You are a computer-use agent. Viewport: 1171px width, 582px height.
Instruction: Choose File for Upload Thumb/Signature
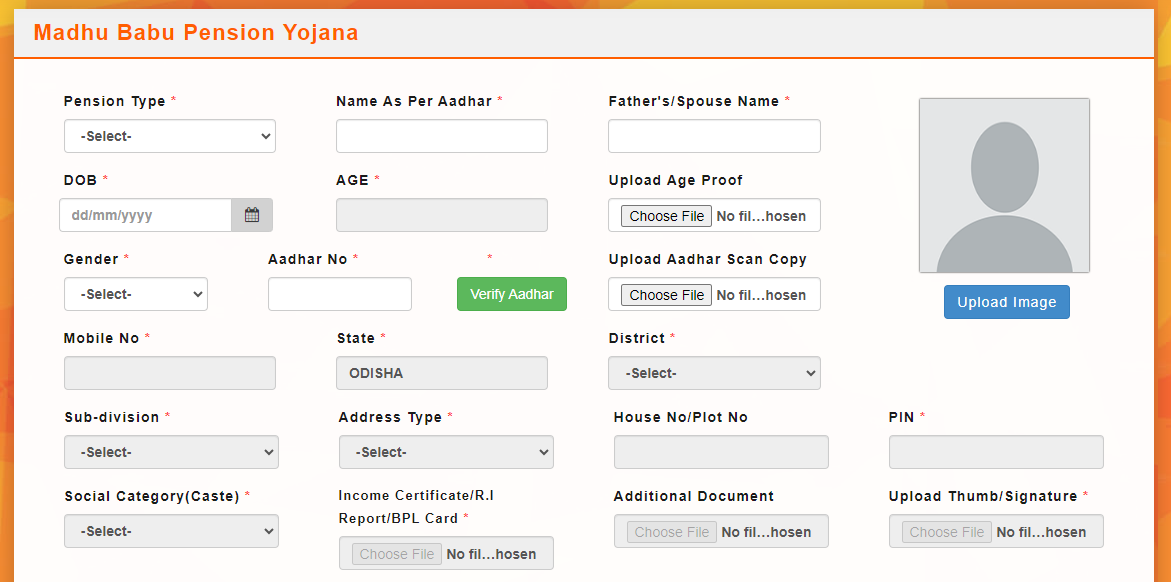point(947,532)
